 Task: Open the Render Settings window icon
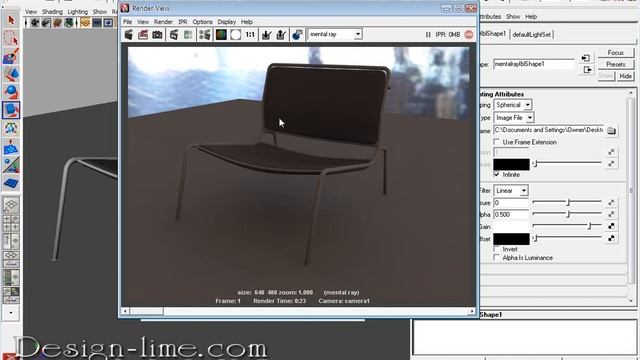(x=204, y=35)
